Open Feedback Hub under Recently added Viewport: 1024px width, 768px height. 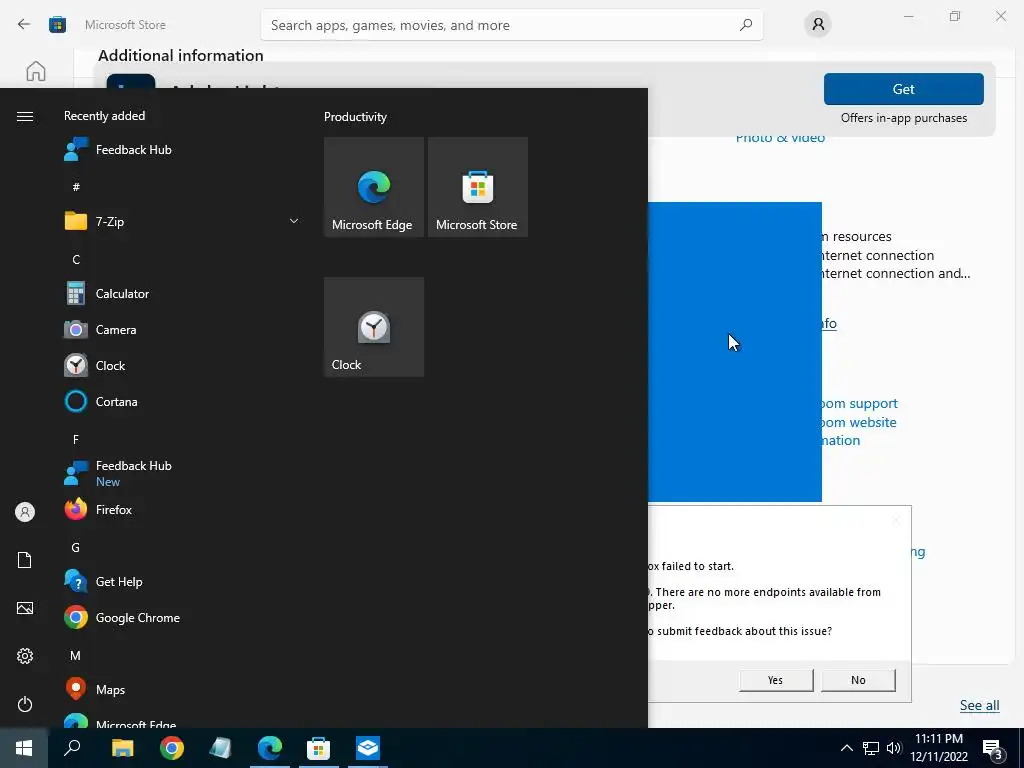(x=182, y=150)
